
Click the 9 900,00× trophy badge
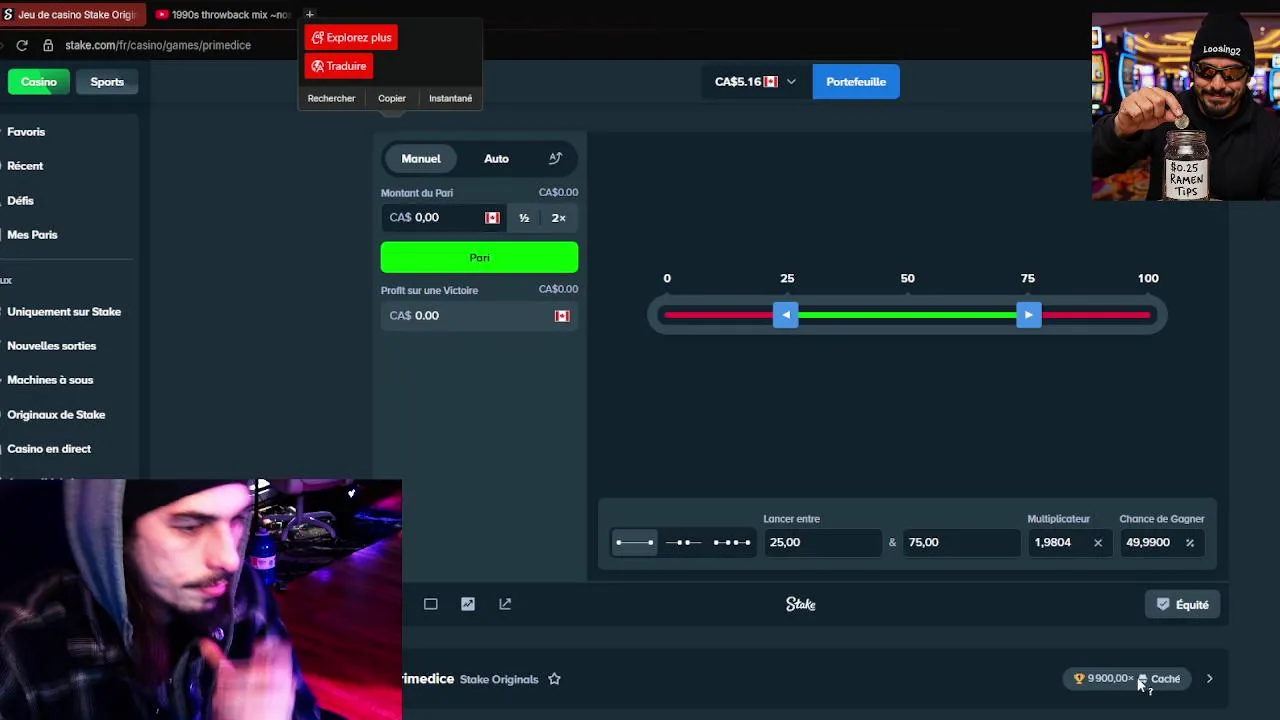tap(1104, 679)
